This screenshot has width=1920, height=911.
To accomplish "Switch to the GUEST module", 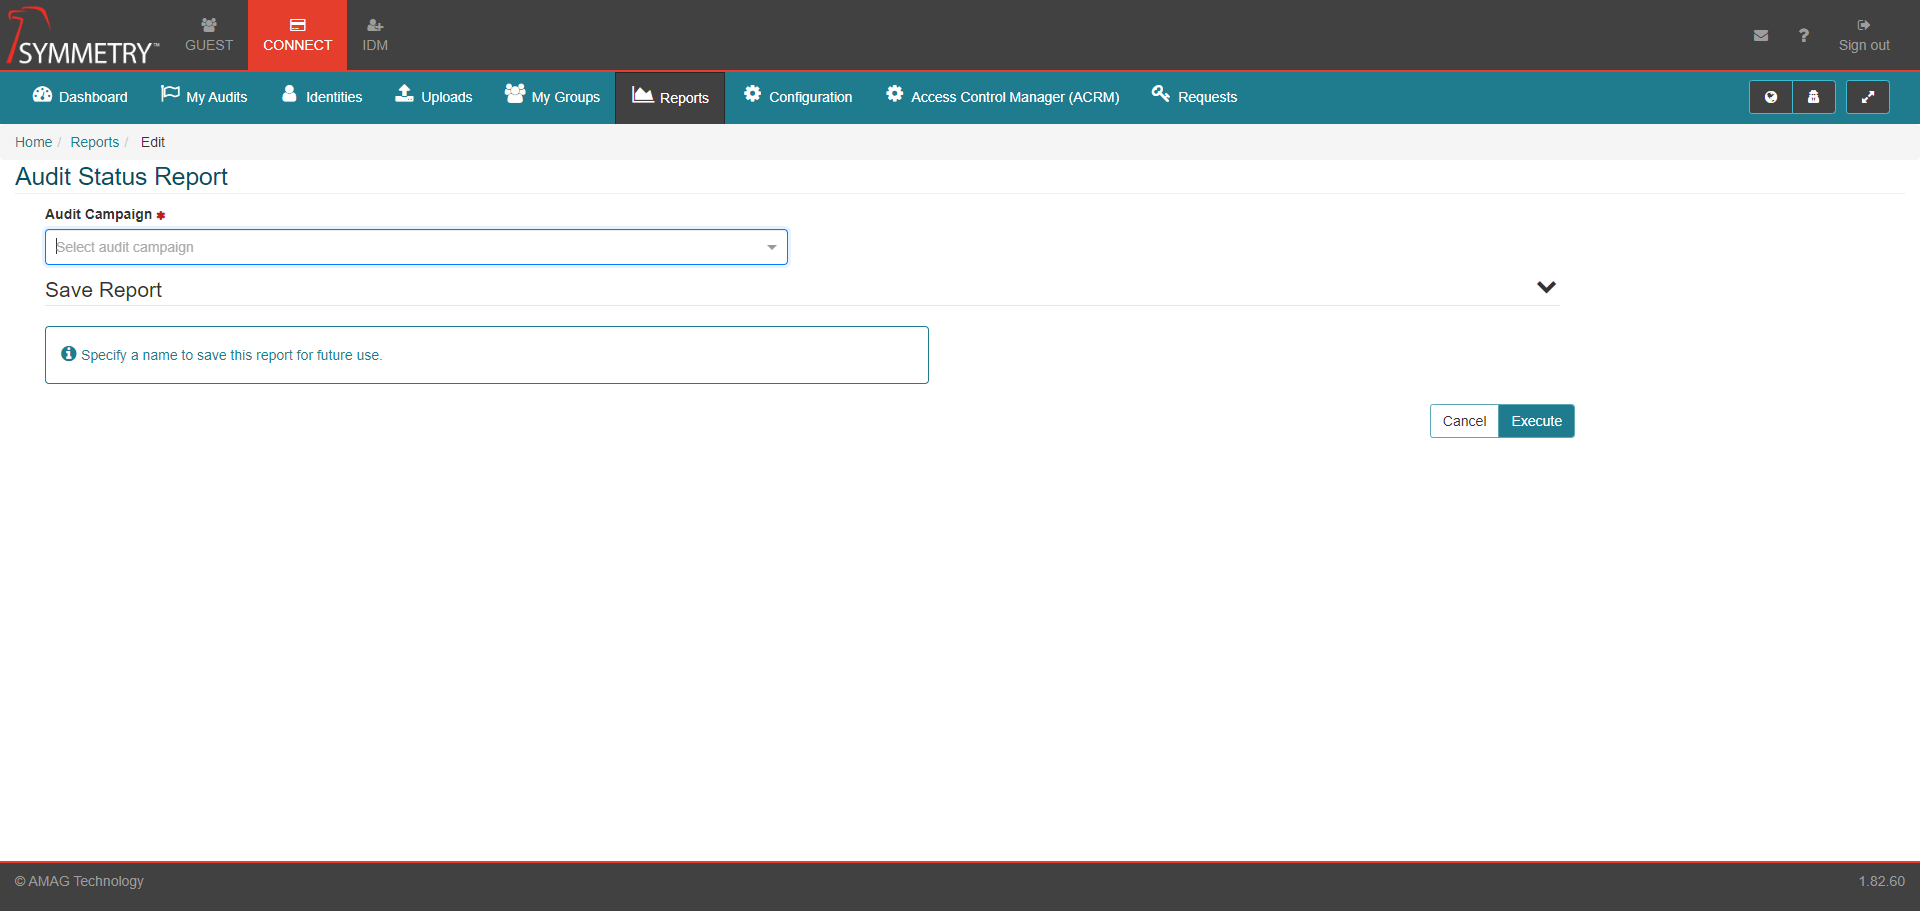I will point(209,35).
